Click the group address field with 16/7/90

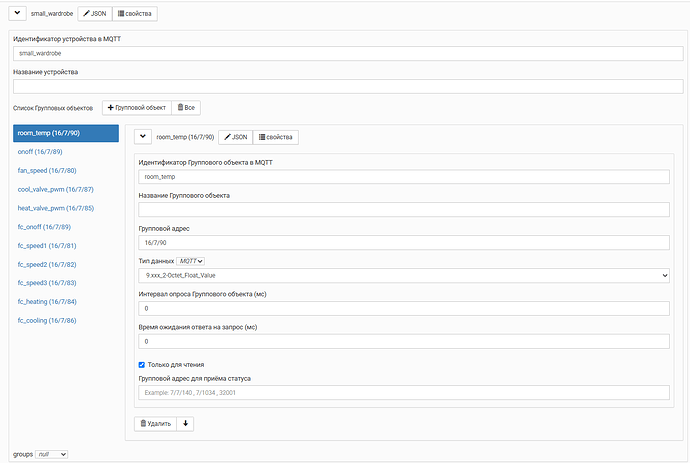(404, 243)
